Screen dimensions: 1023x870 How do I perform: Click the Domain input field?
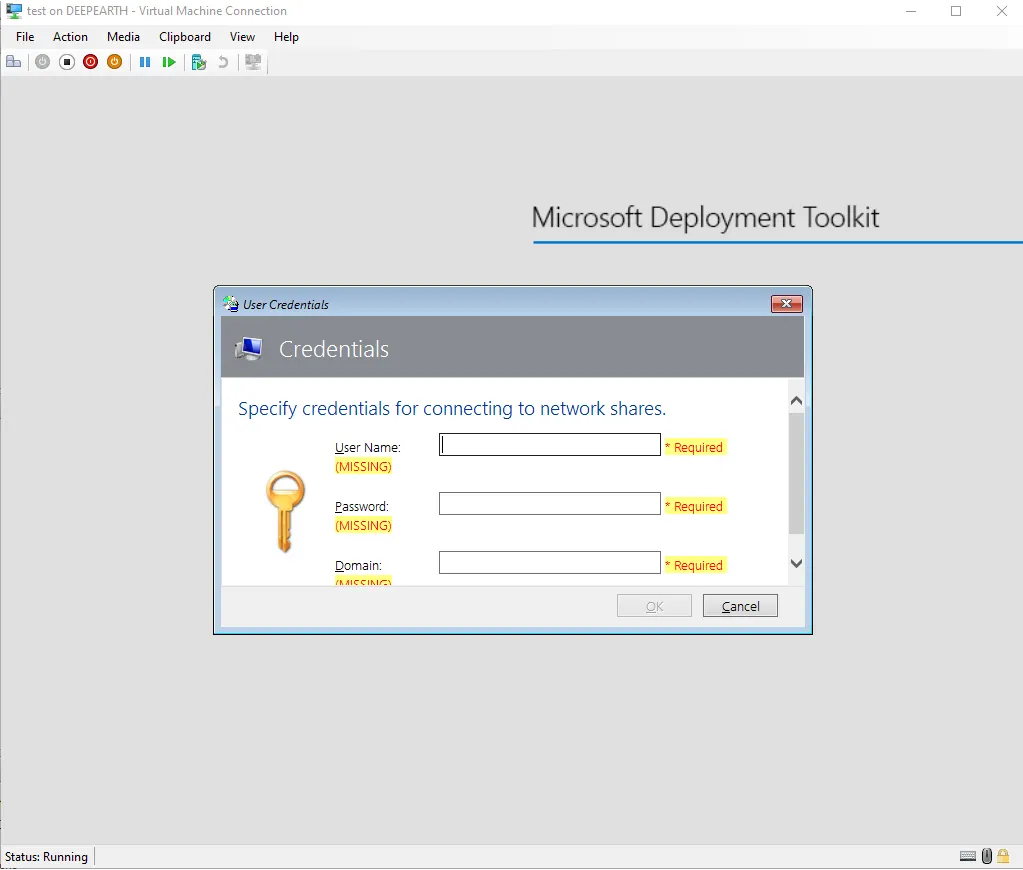pos(549,562)
